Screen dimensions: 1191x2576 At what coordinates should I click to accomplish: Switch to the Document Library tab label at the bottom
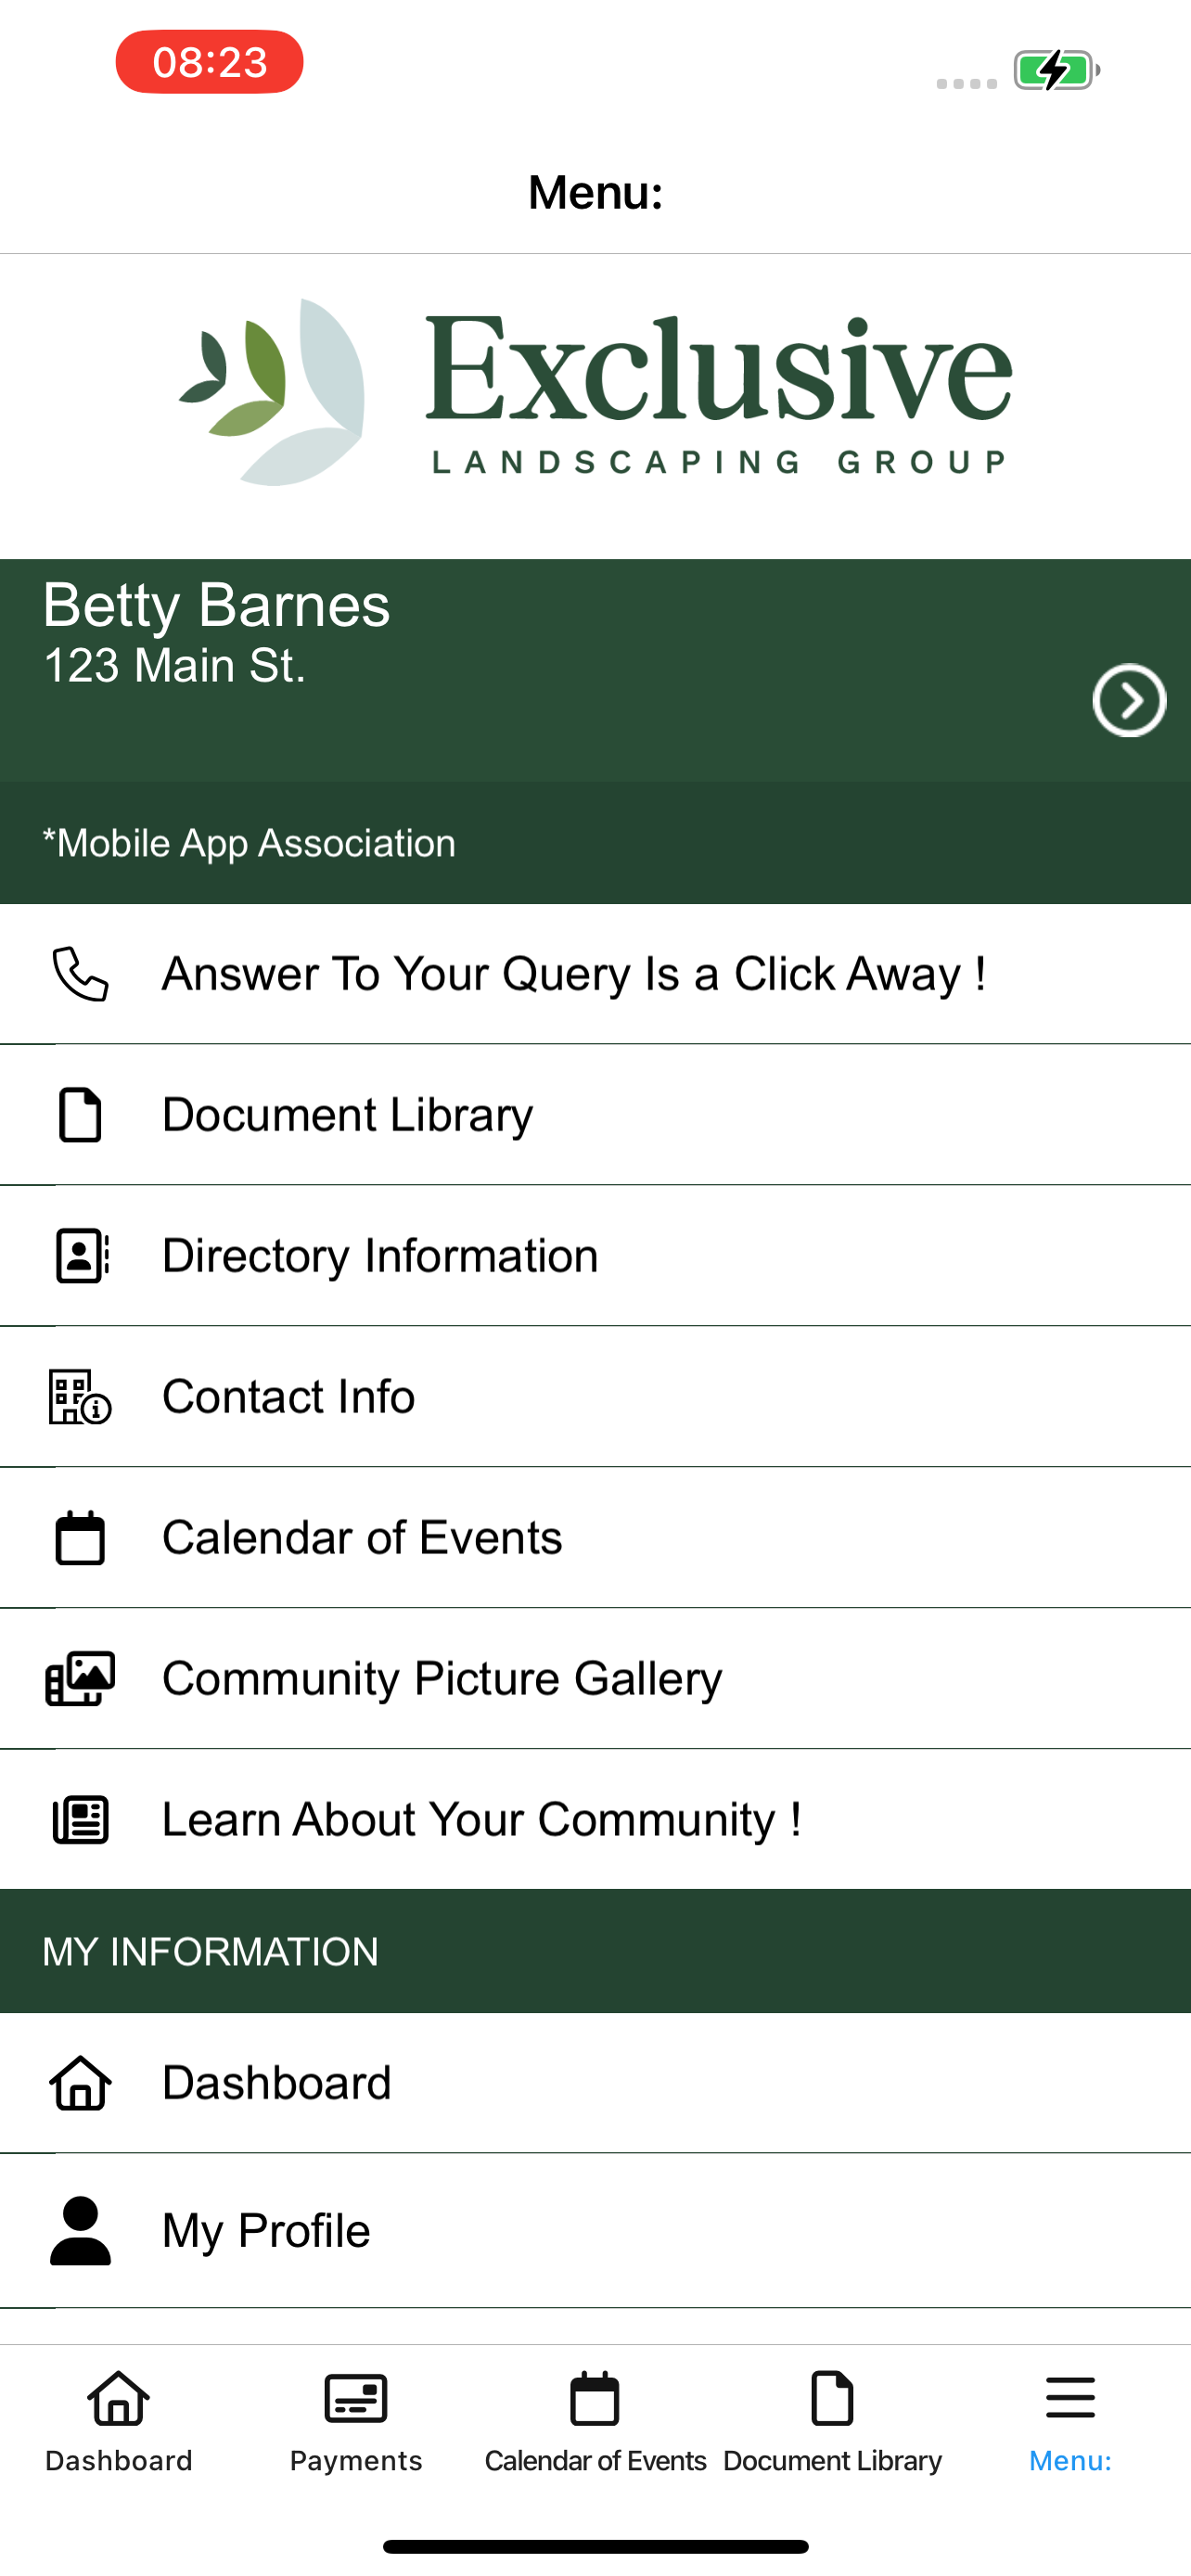click(x=832, y=2460)
